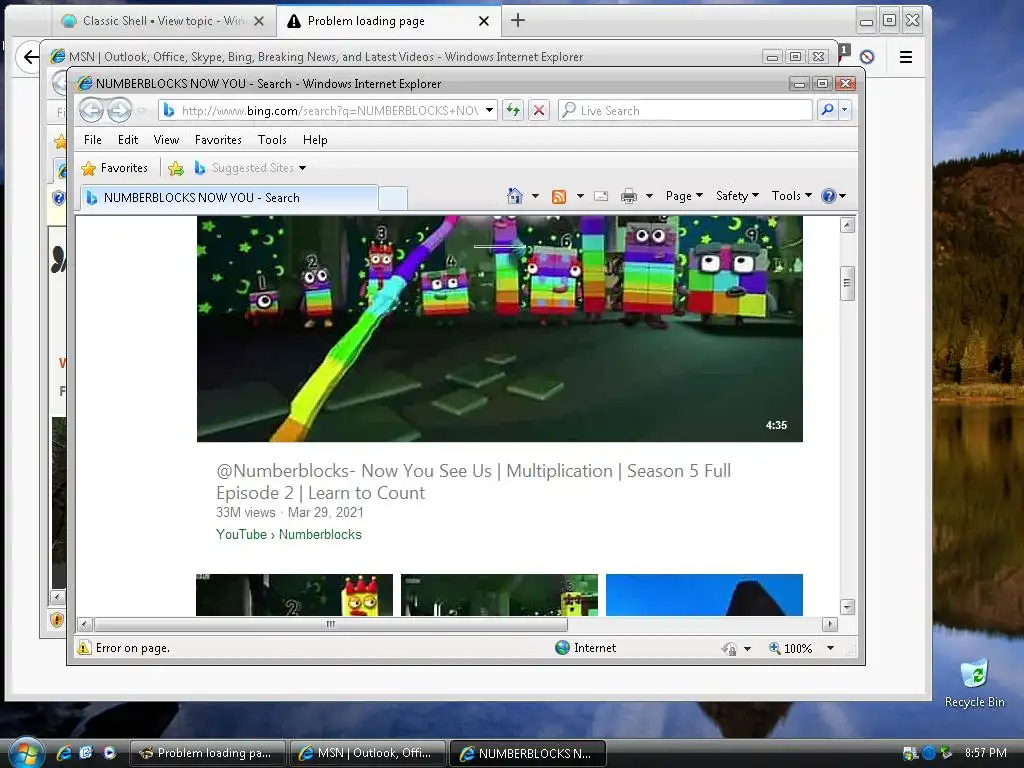Open Favorites center star button
The height and width of the screenshot is (768, 1024).
(x=88, y=168)
